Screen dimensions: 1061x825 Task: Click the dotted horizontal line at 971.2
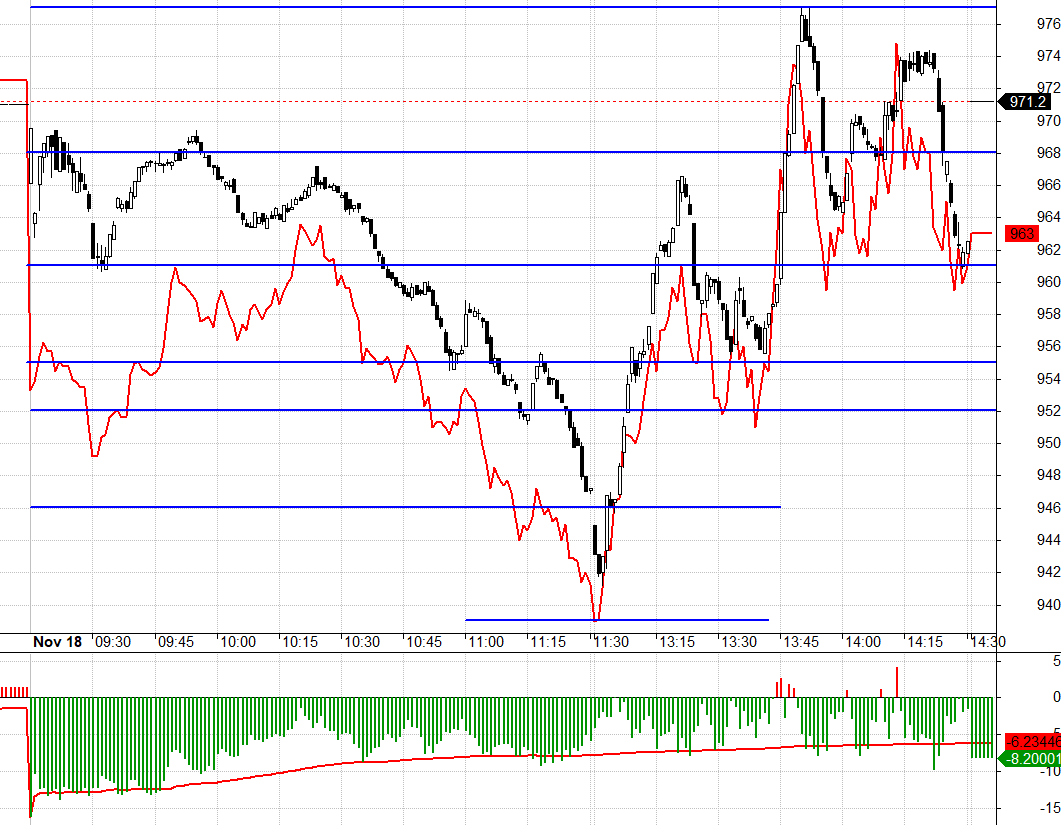pos(500,102)
